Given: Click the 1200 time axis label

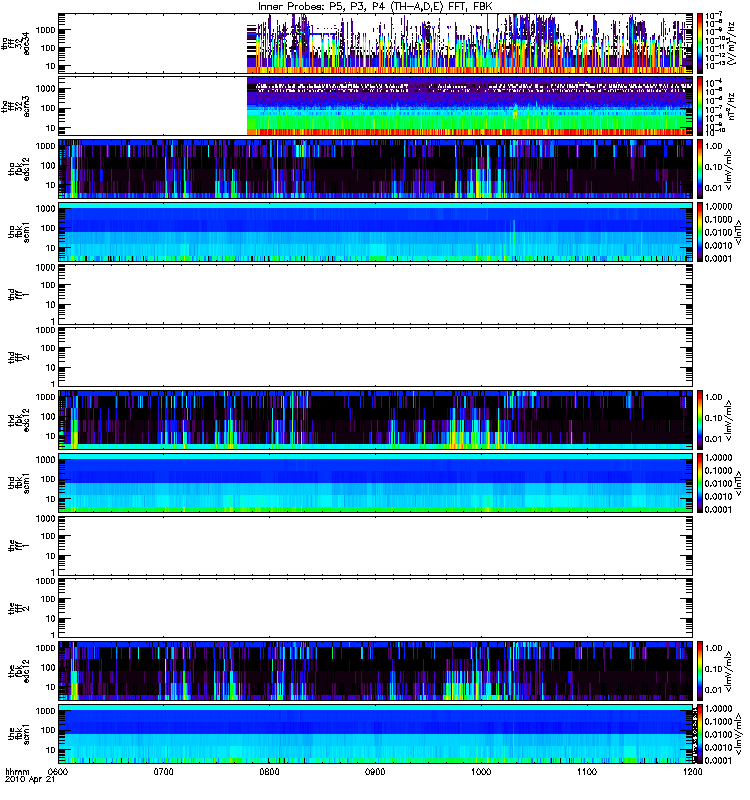Looking at the screenshot, I should [x=692, y=772].
